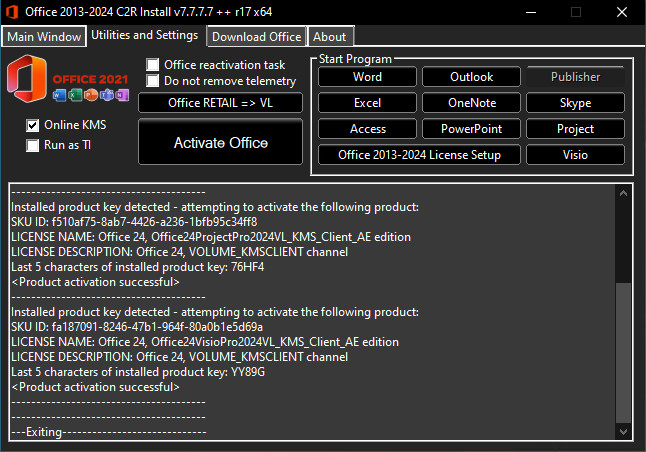Launch Outlook from Start Program
The image size is (646, 452).
click(471, 77)
